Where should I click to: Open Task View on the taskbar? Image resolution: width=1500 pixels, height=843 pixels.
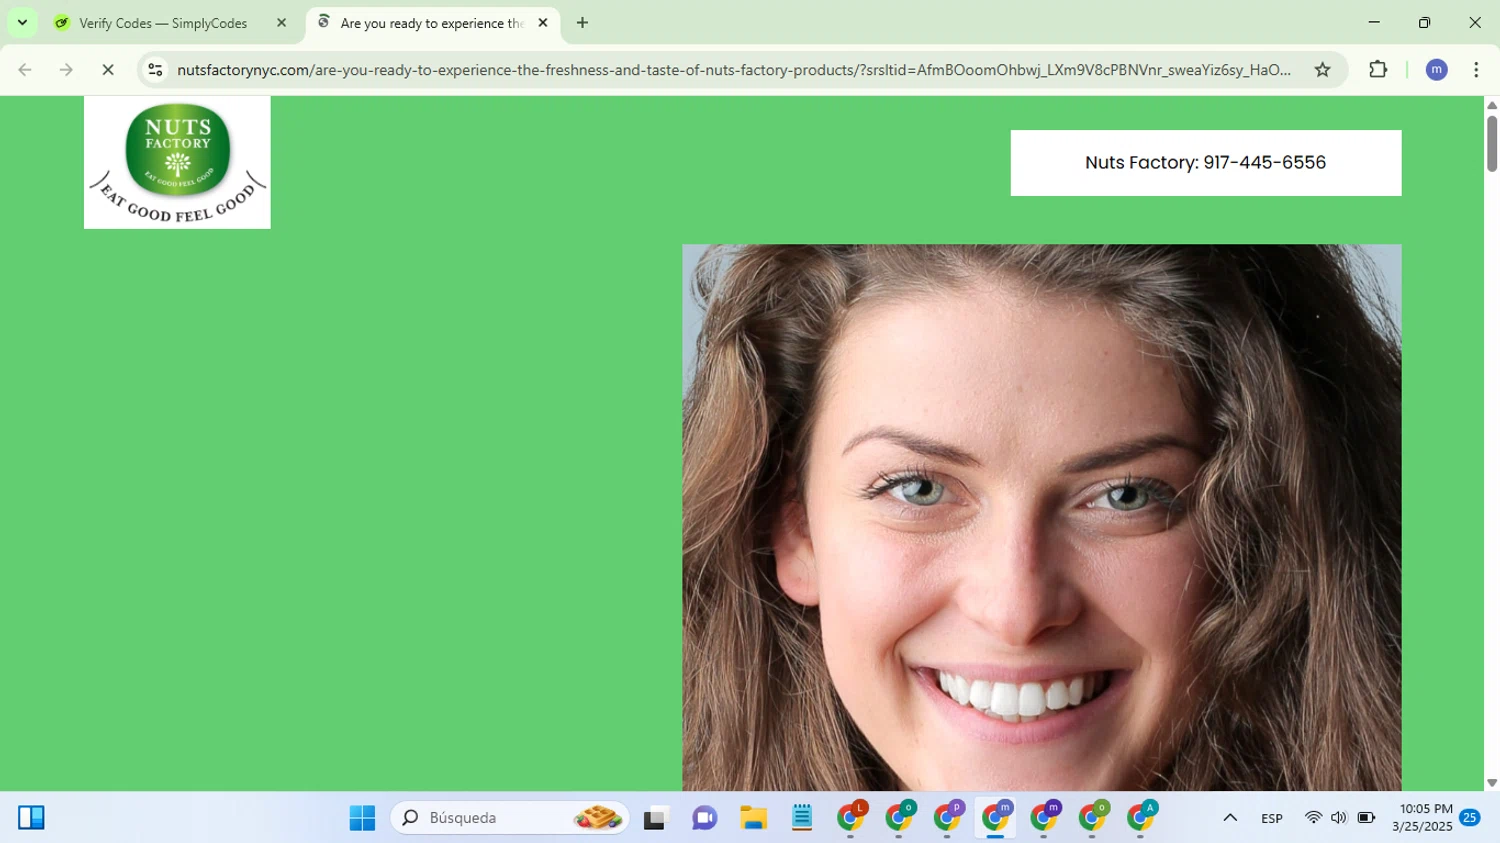[x=655, y=818]
